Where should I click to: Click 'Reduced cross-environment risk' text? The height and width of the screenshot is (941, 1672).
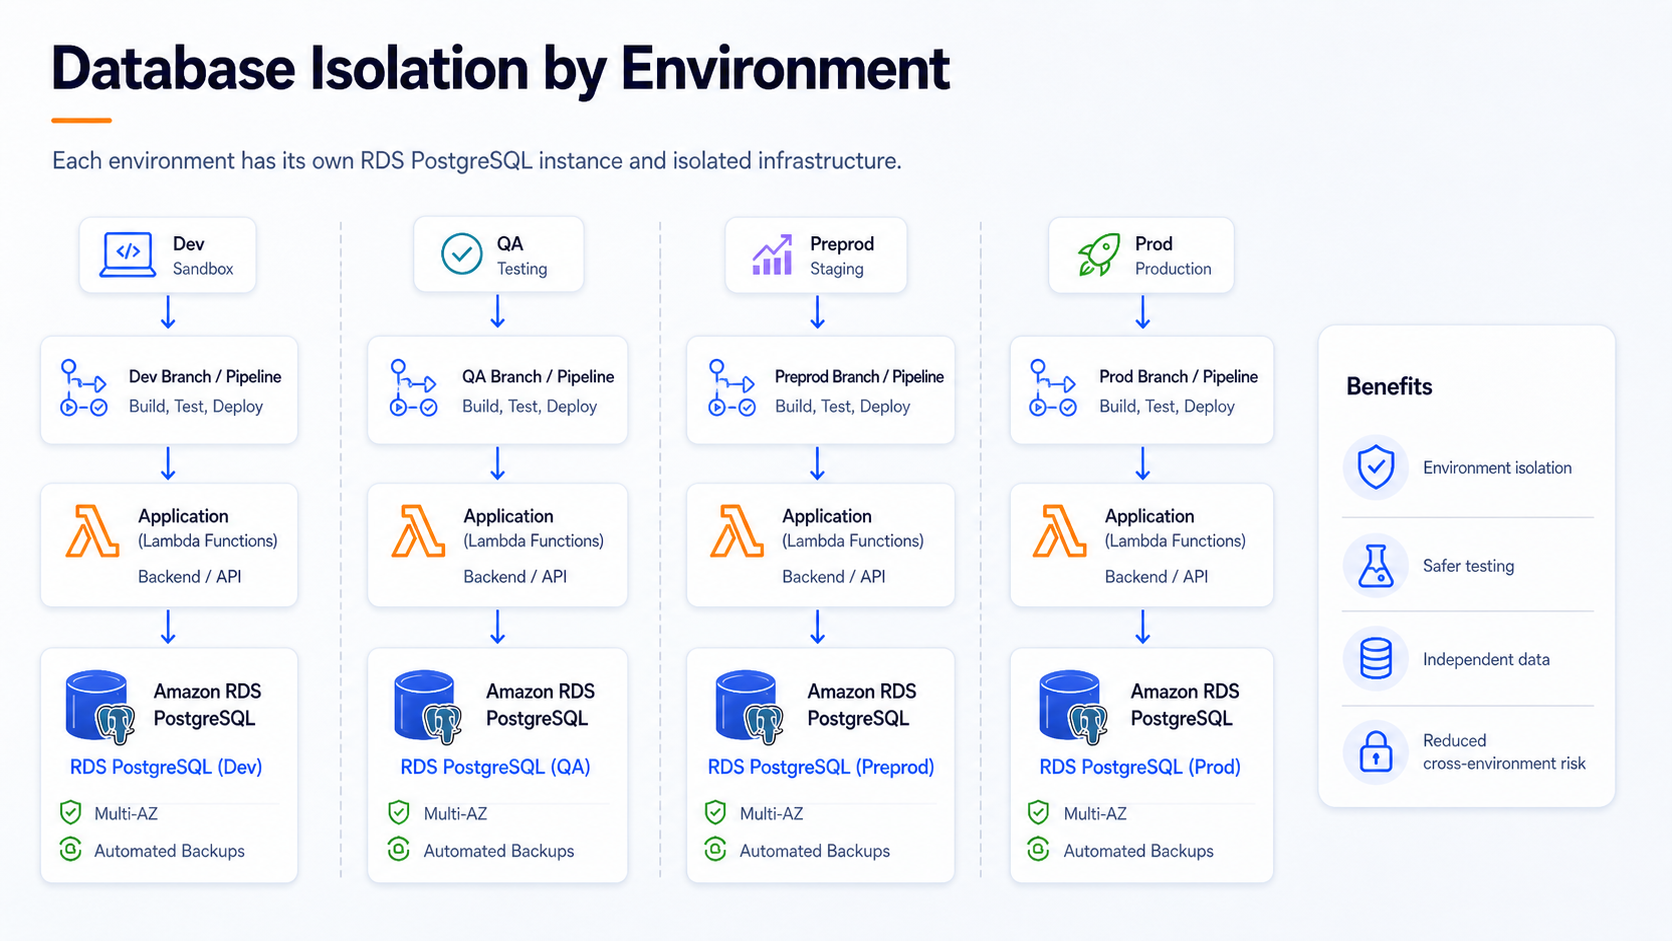[1504, 752]
